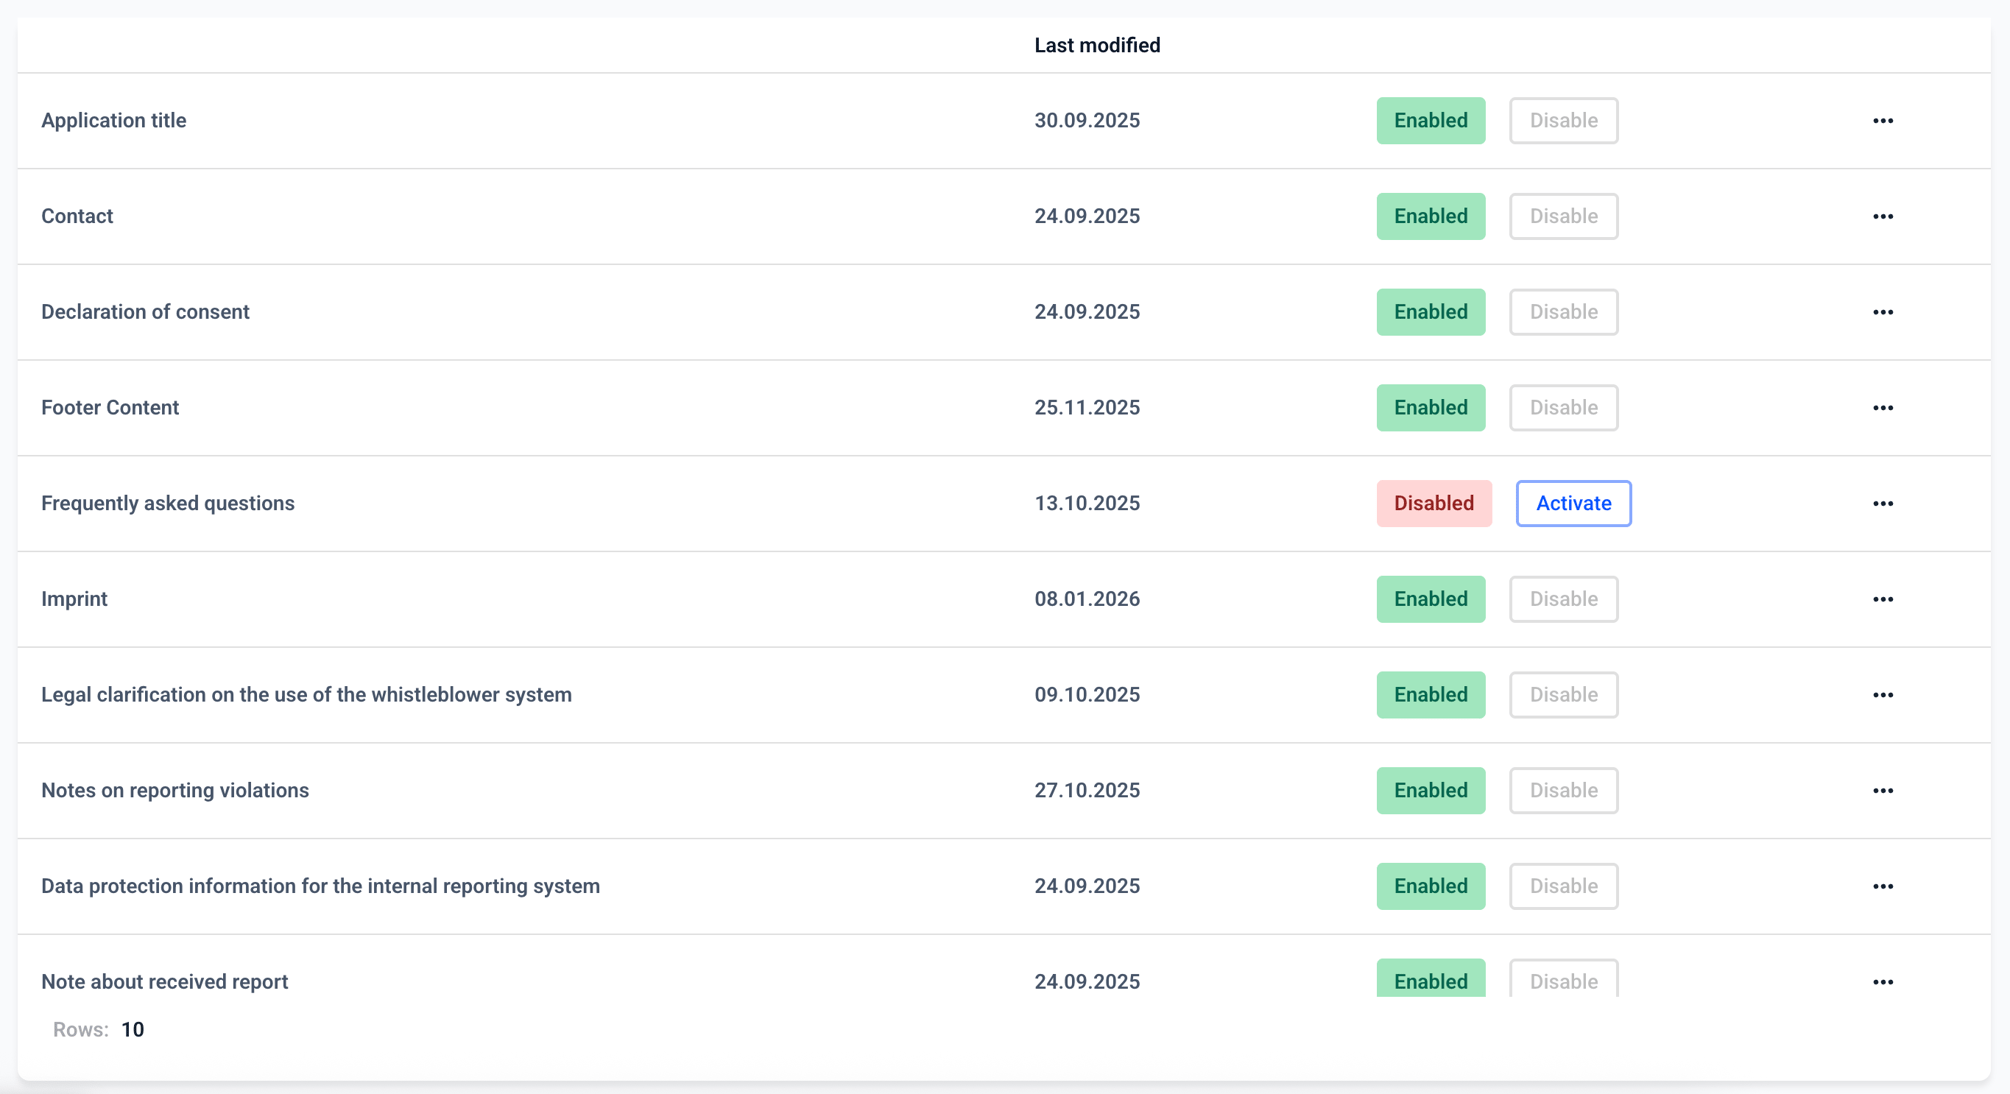Viewport: 2010px width, 1094px height.
Task: Open more options for Frequently asked questions
Action: coord(1883,504)
